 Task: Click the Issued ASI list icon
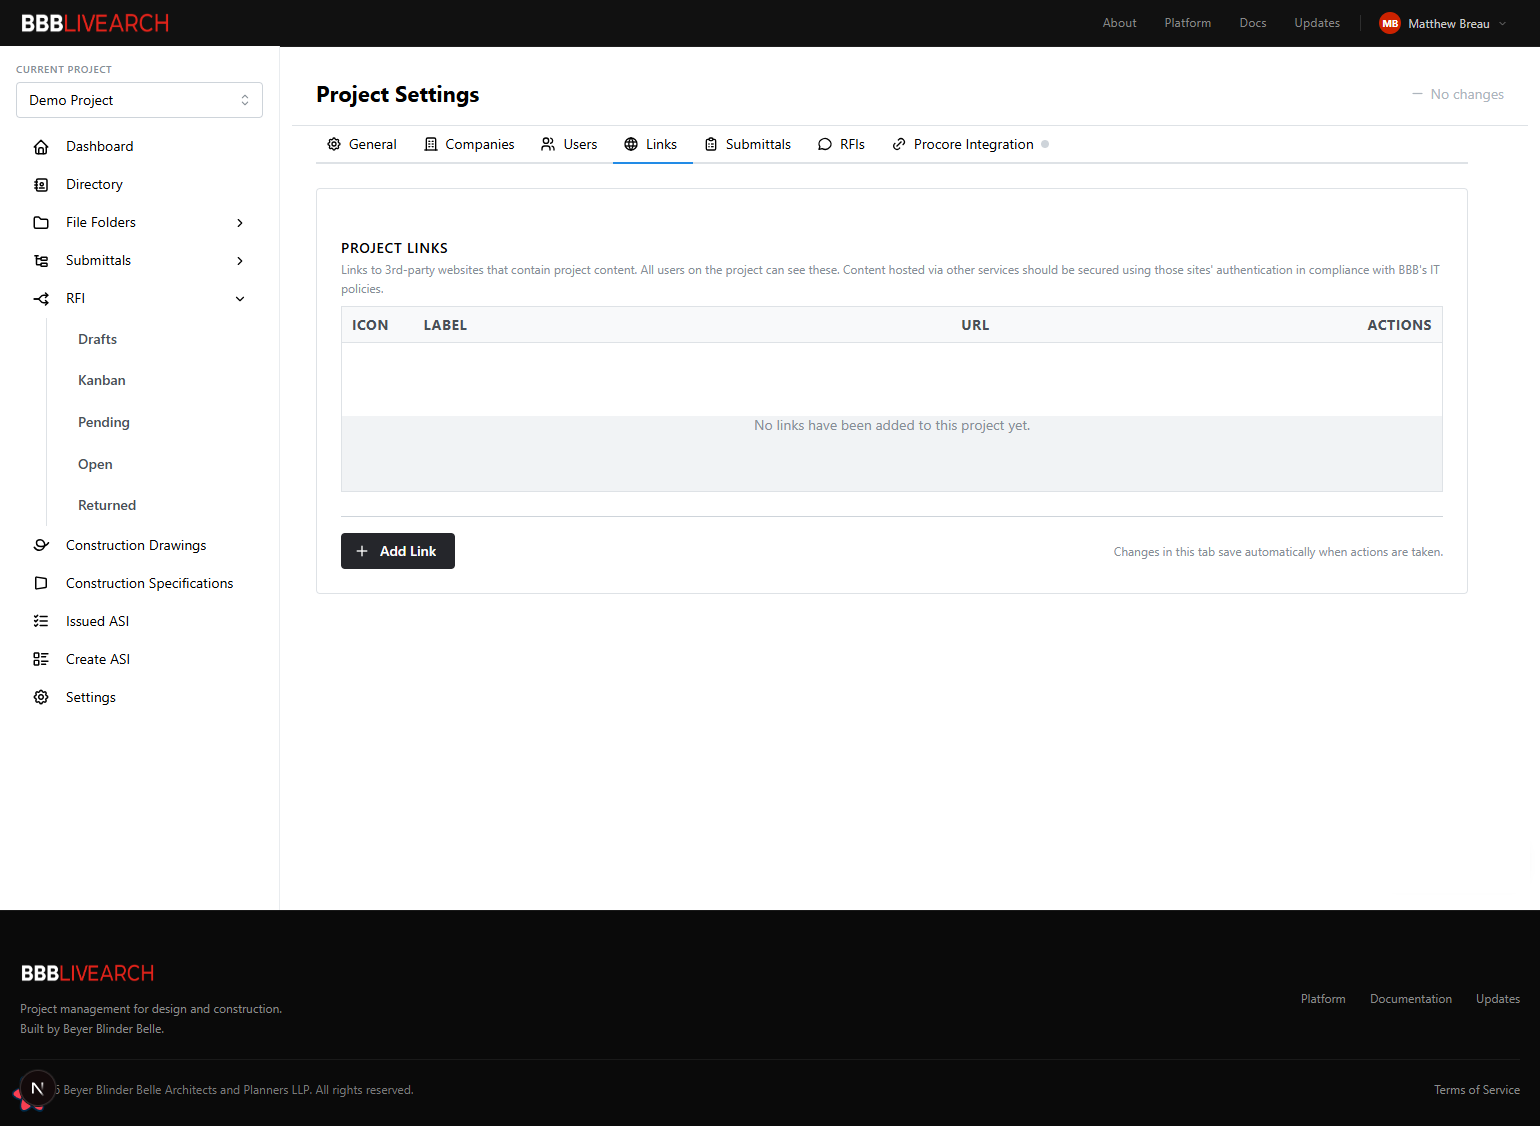pos(41,621)
